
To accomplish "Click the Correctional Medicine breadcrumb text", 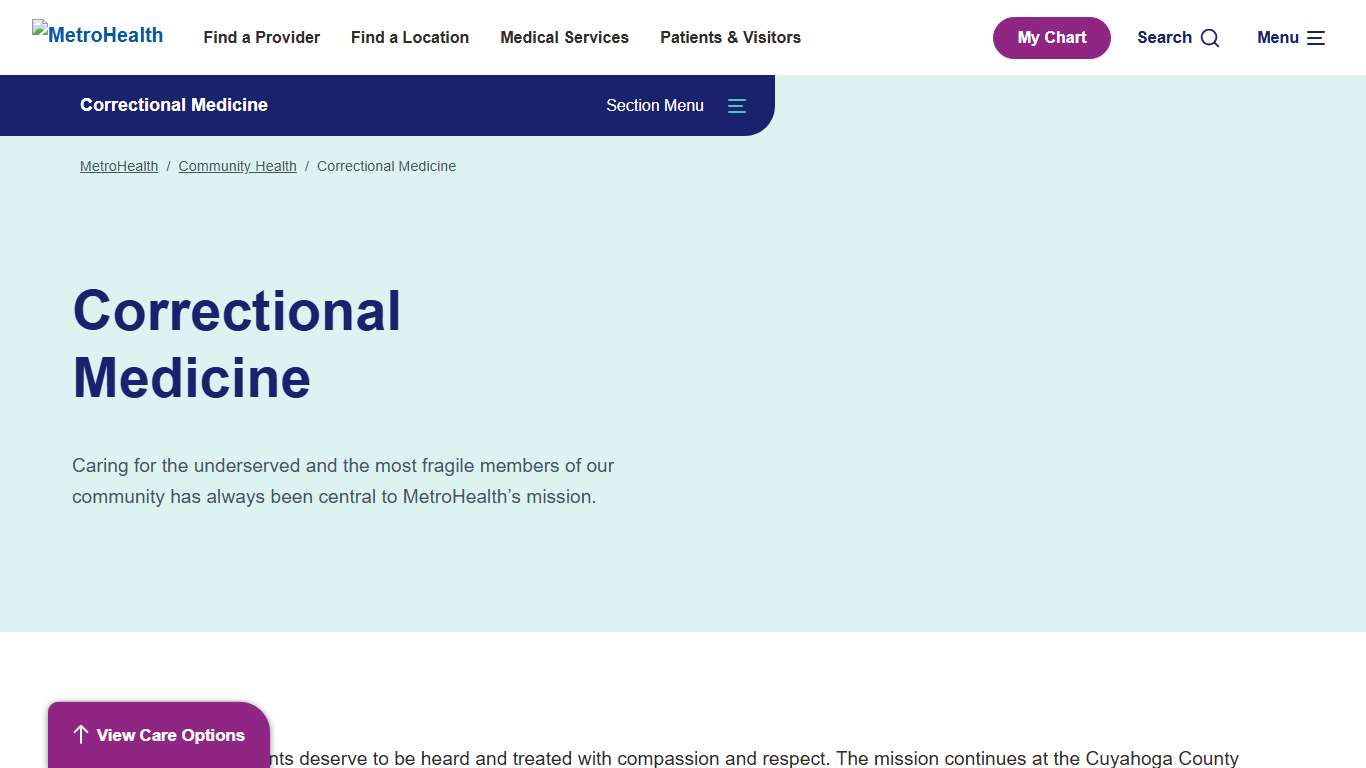I will 386,166.
